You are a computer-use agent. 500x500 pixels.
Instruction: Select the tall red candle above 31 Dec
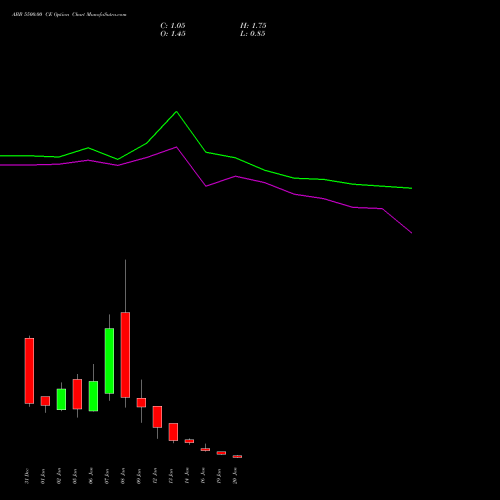coord(29,371)
